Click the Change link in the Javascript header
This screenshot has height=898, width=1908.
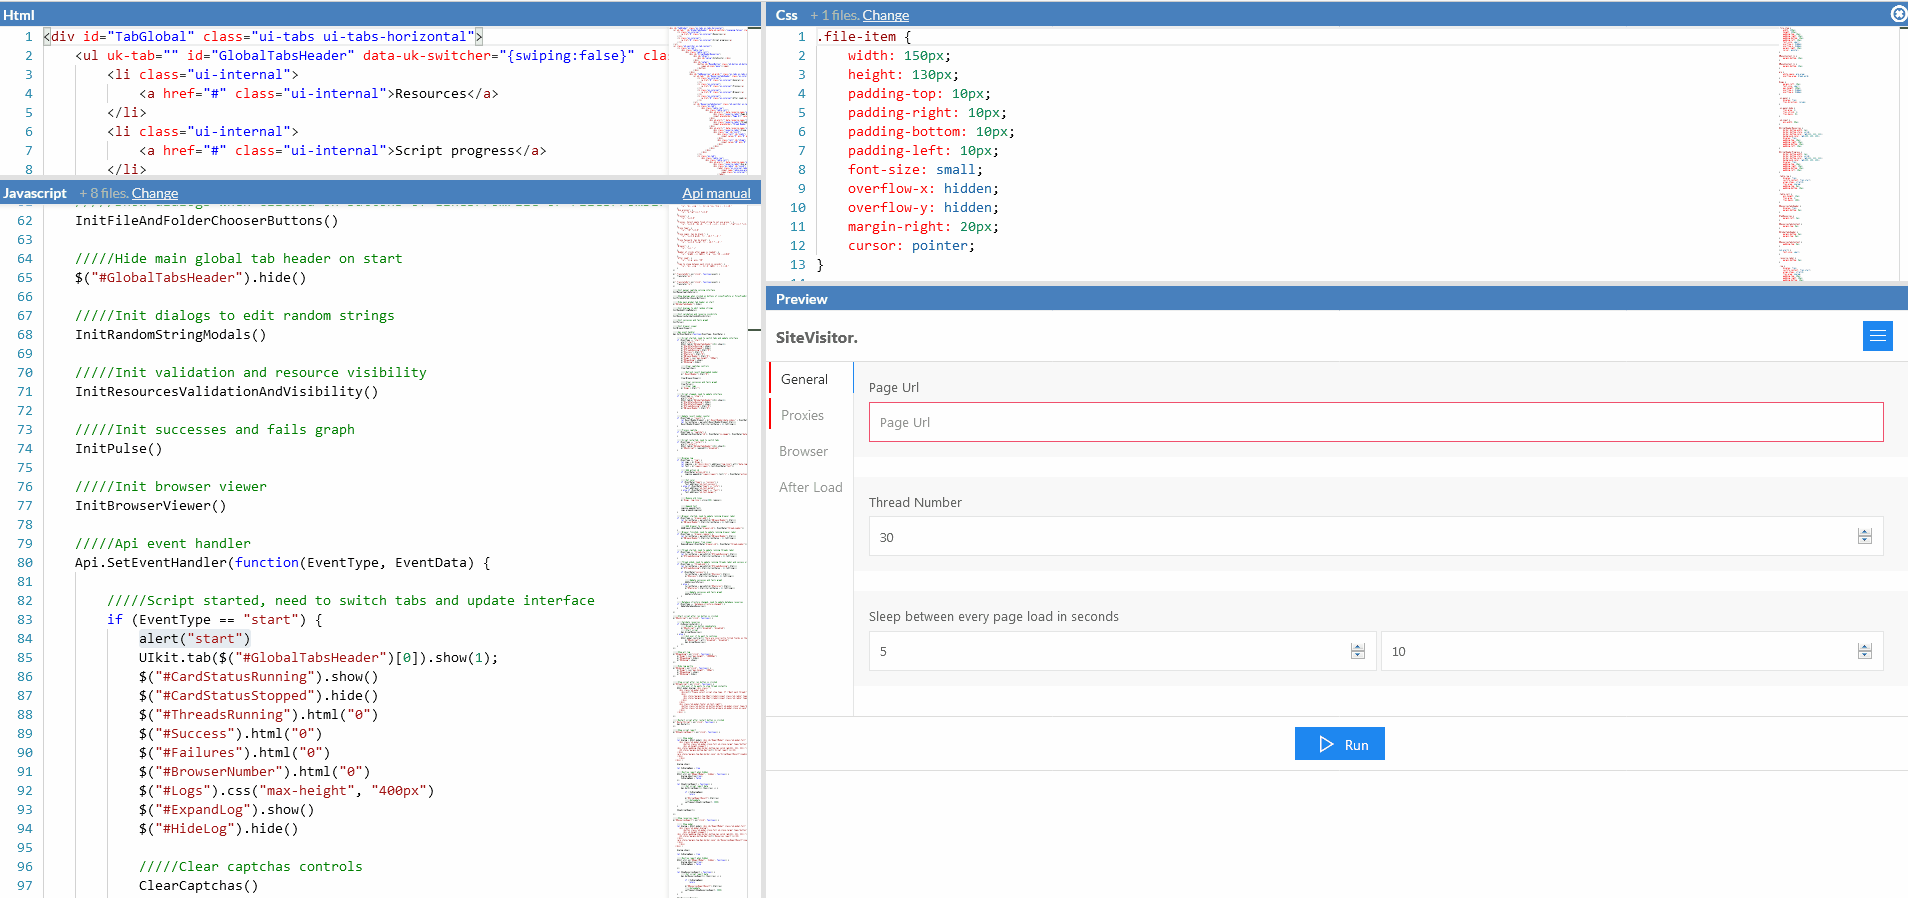pyautogui.click(x=155, y=193)
